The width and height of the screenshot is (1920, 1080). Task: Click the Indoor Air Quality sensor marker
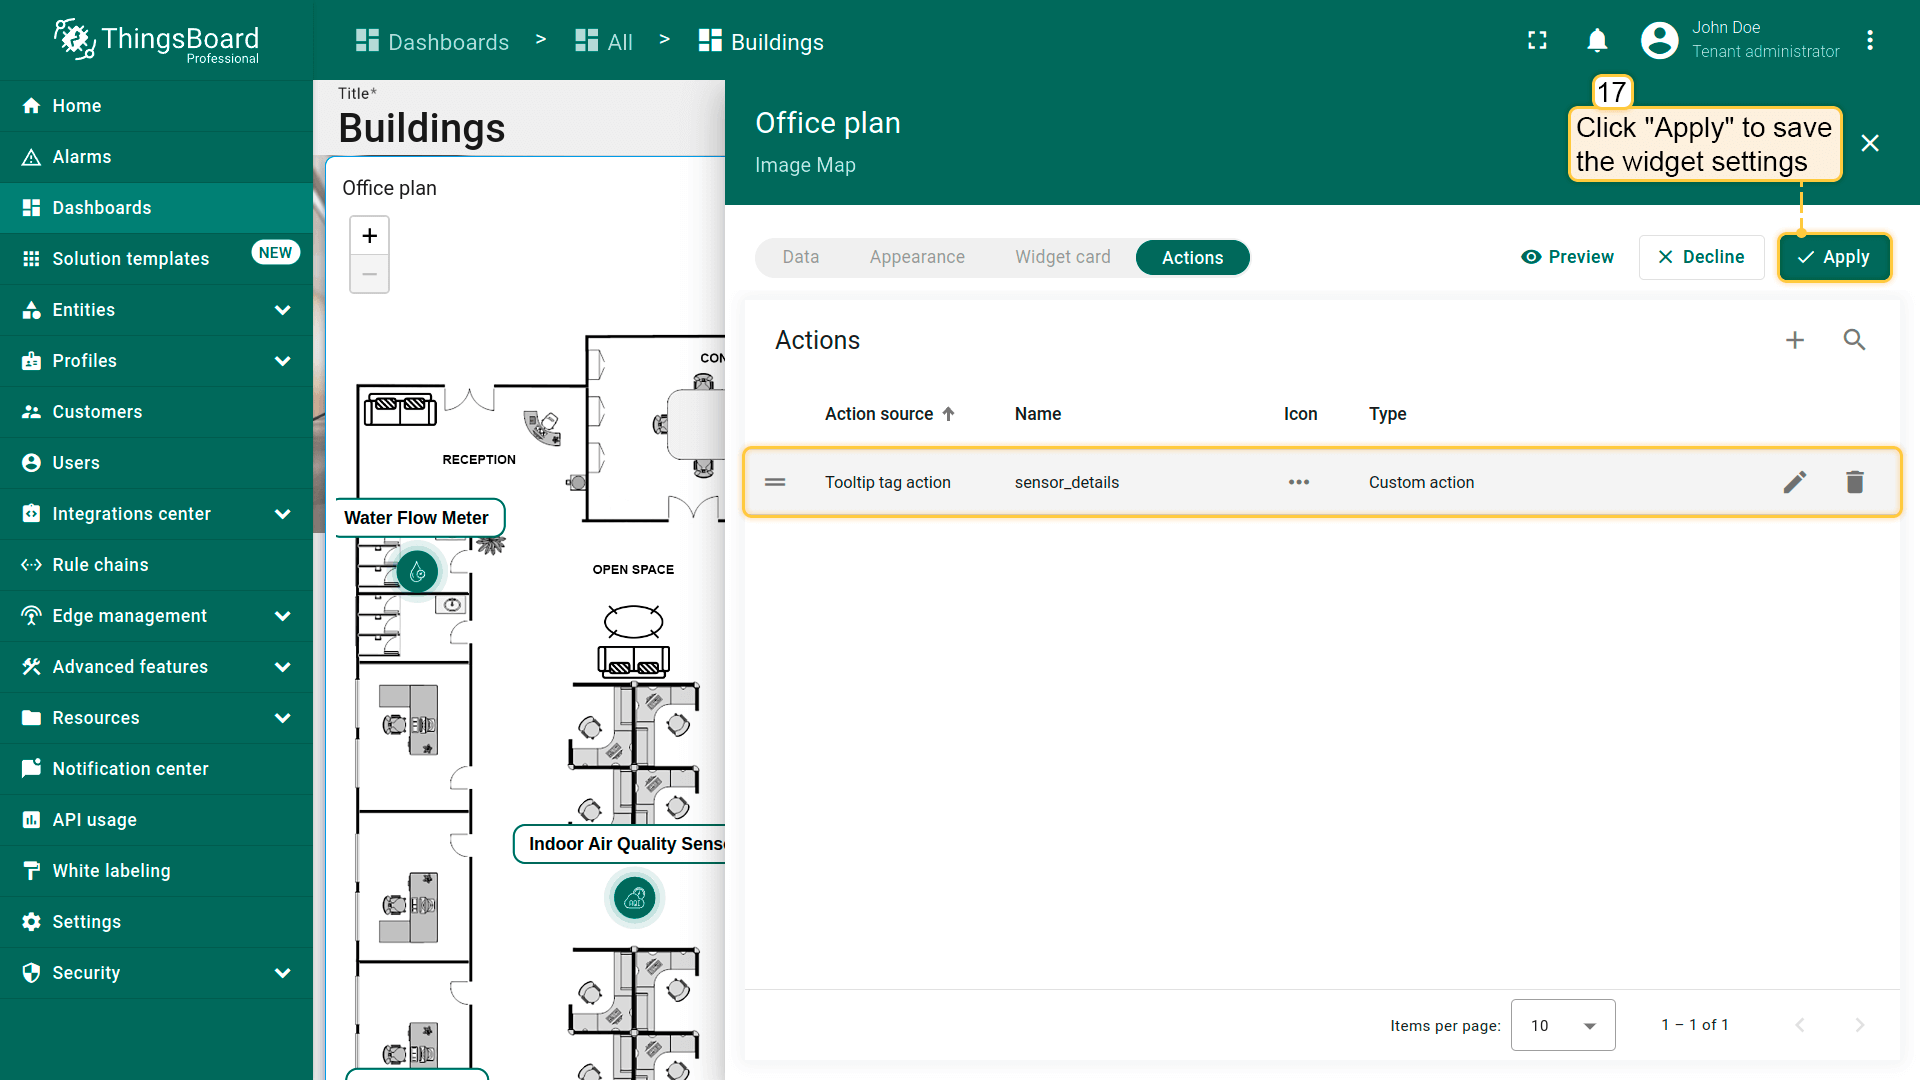click(634, 899)
